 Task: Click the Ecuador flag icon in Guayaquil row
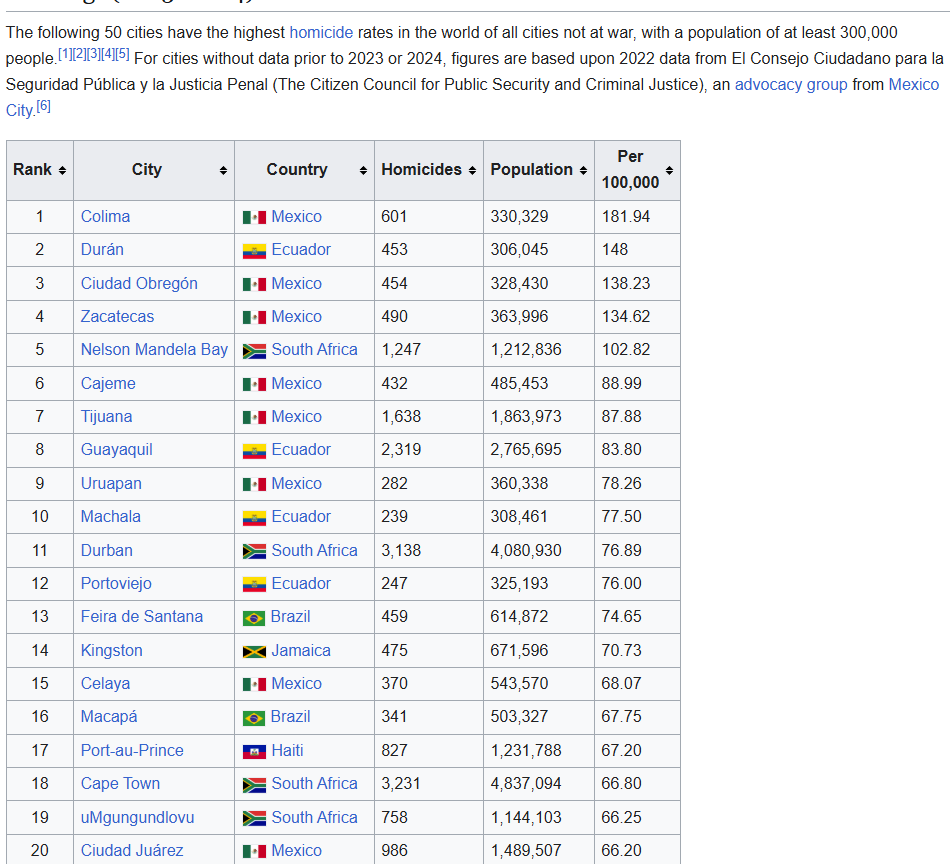[x=254, y=451]
